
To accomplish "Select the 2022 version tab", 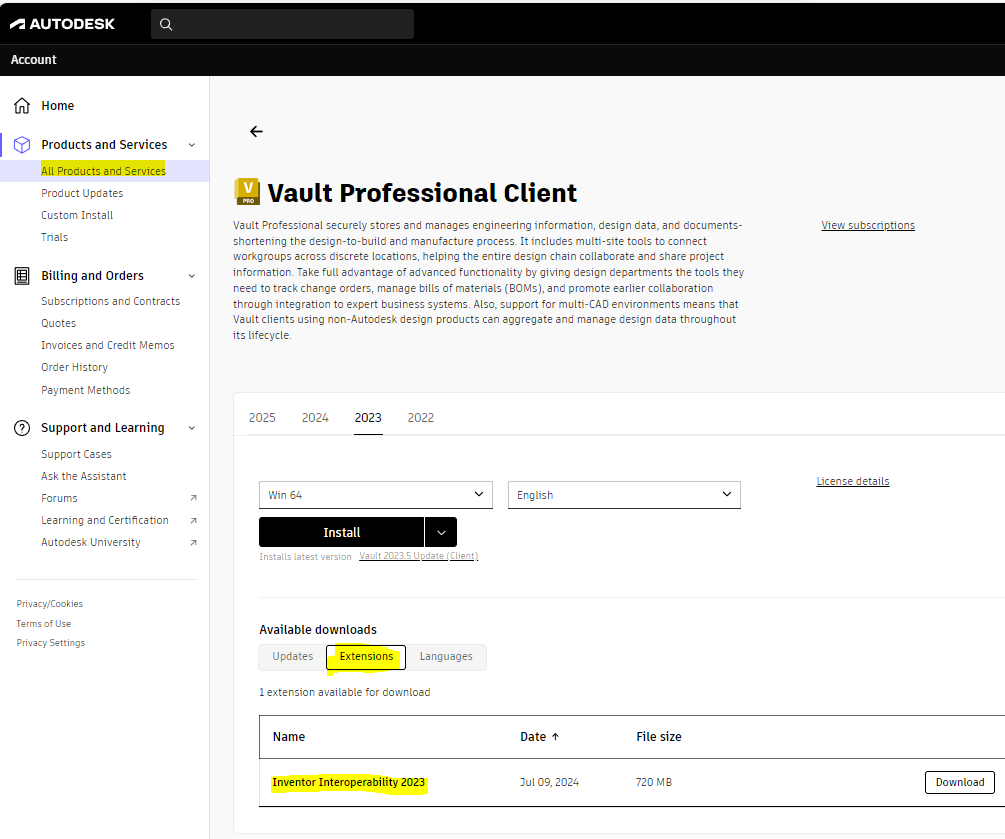I will (420, 417).
